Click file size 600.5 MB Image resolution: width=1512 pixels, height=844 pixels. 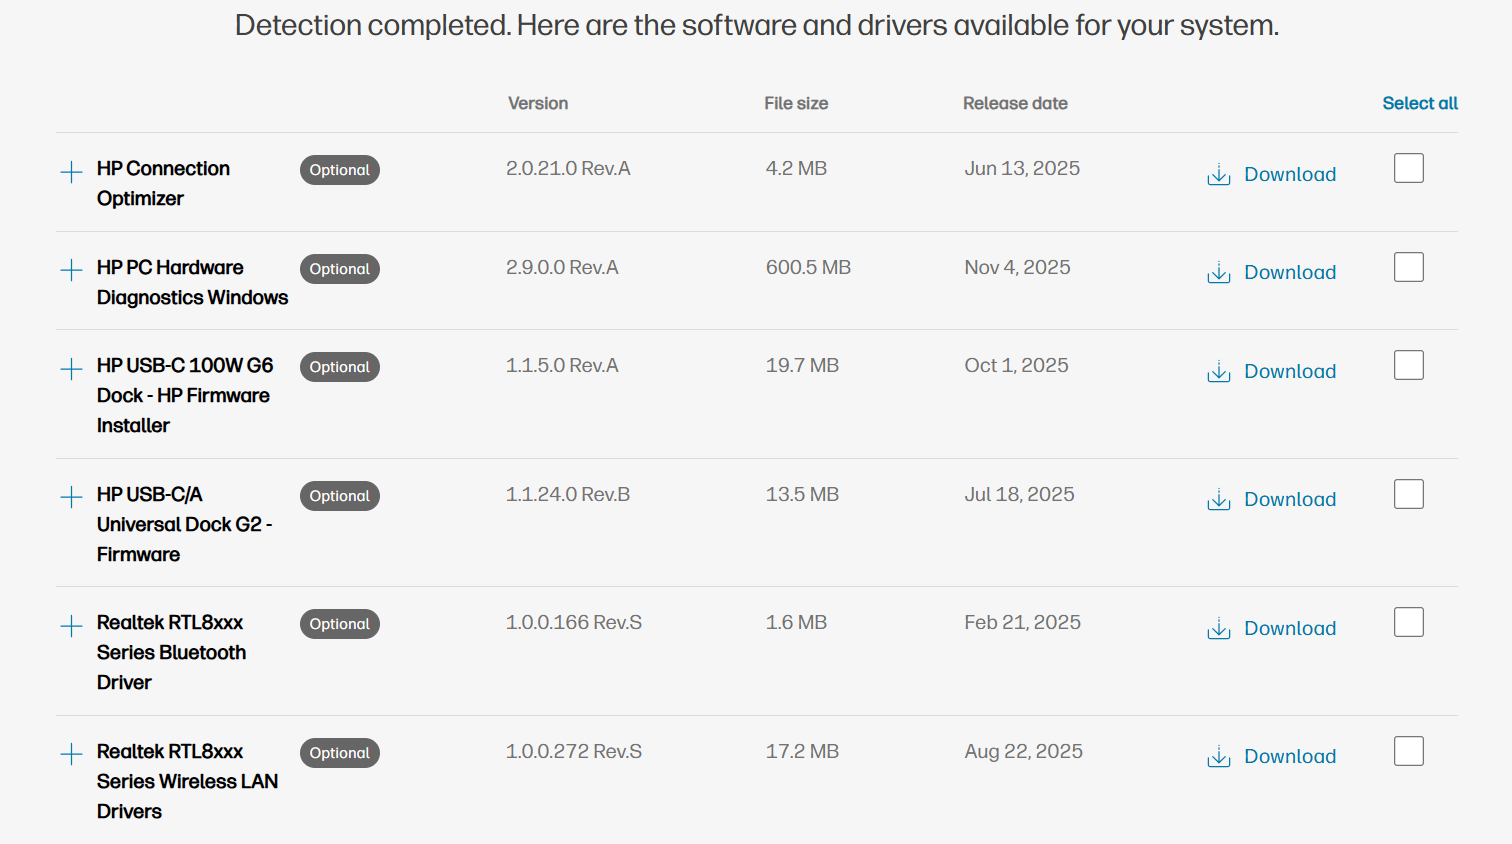tap(808, 267)
